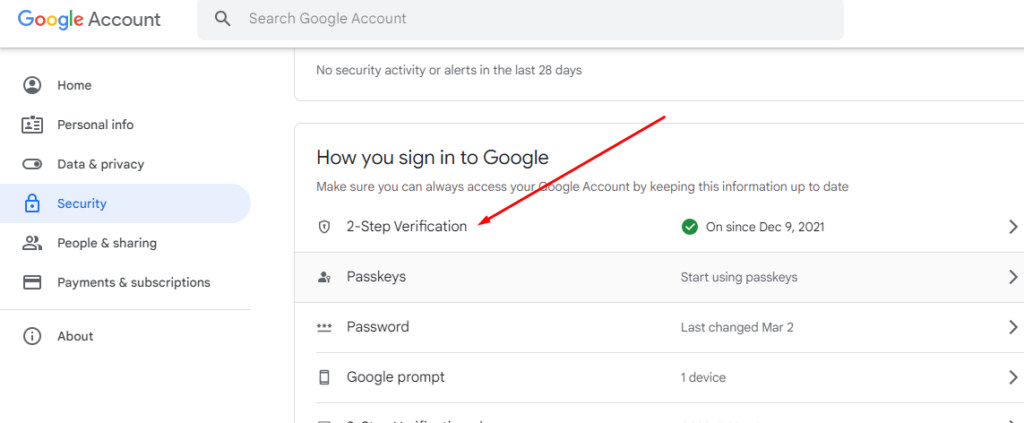The height and width of the screenshot is (423, 1024).
Task: Open the Google prompt row chevron
Action: click(x=1013, y=377)
